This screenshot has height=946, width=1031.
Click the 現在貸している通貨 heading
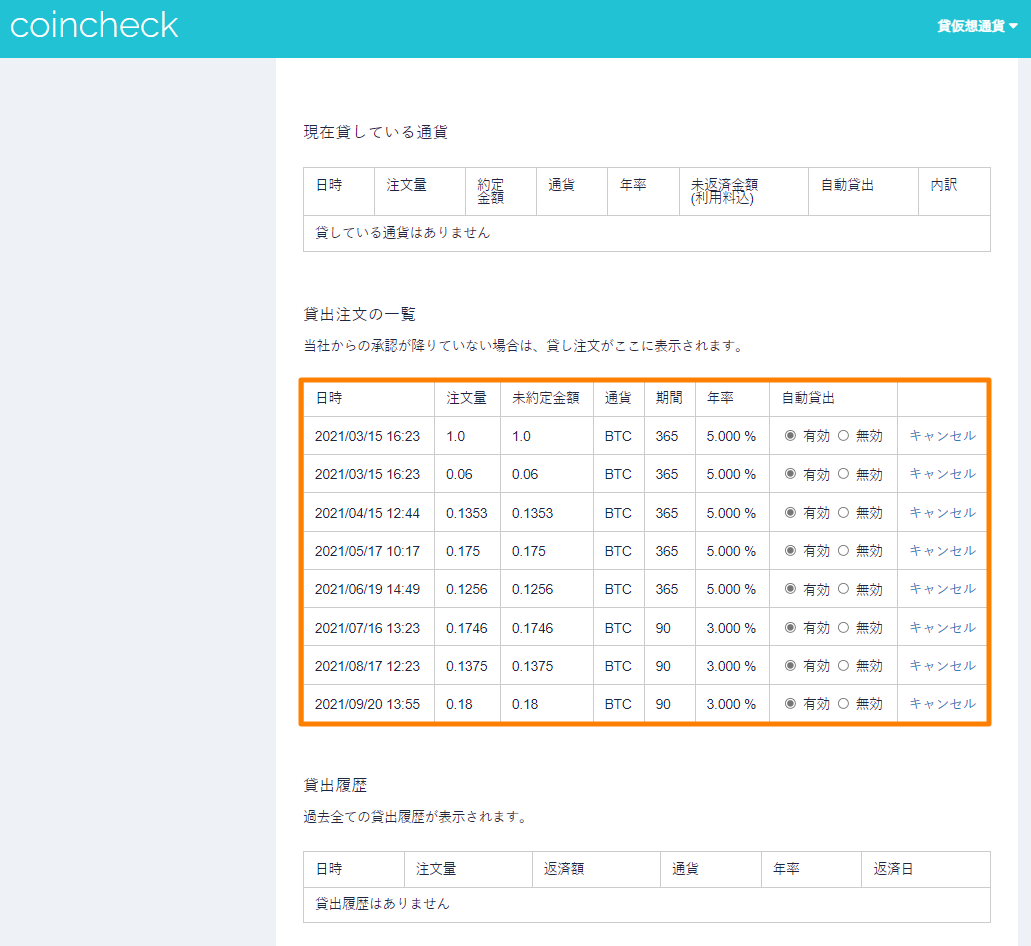pos(375,132)
